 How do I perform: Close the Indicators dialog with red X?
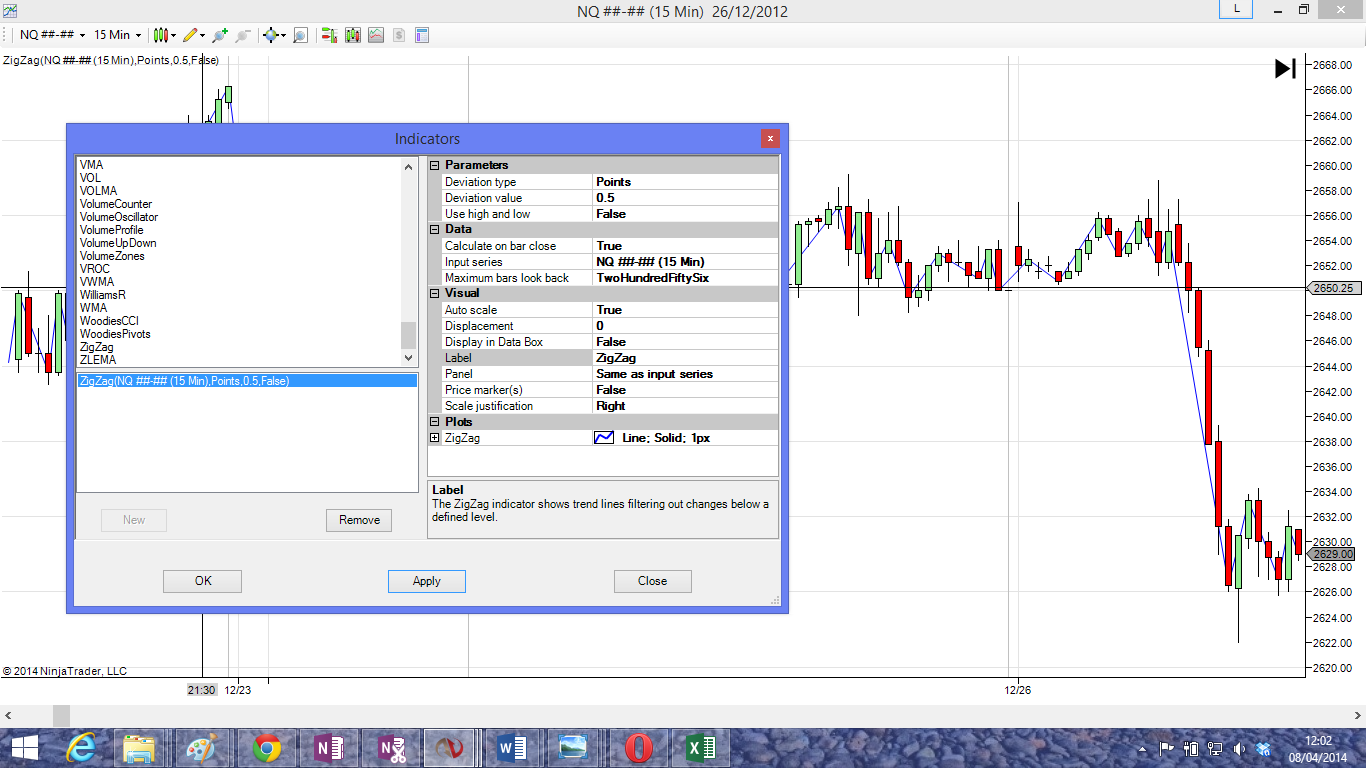769,139
